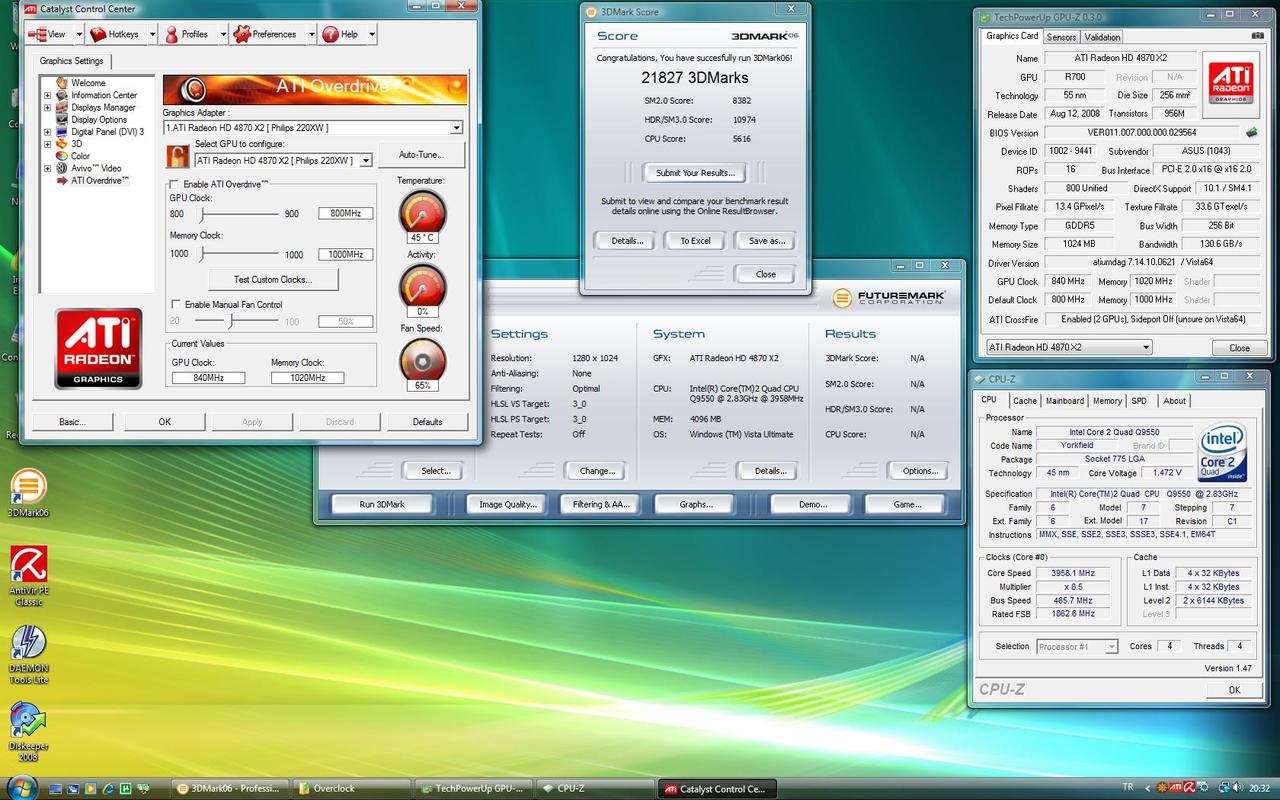
Task: Open the Graphics Adapter dropdown
Action: click(x=457, y=128)
